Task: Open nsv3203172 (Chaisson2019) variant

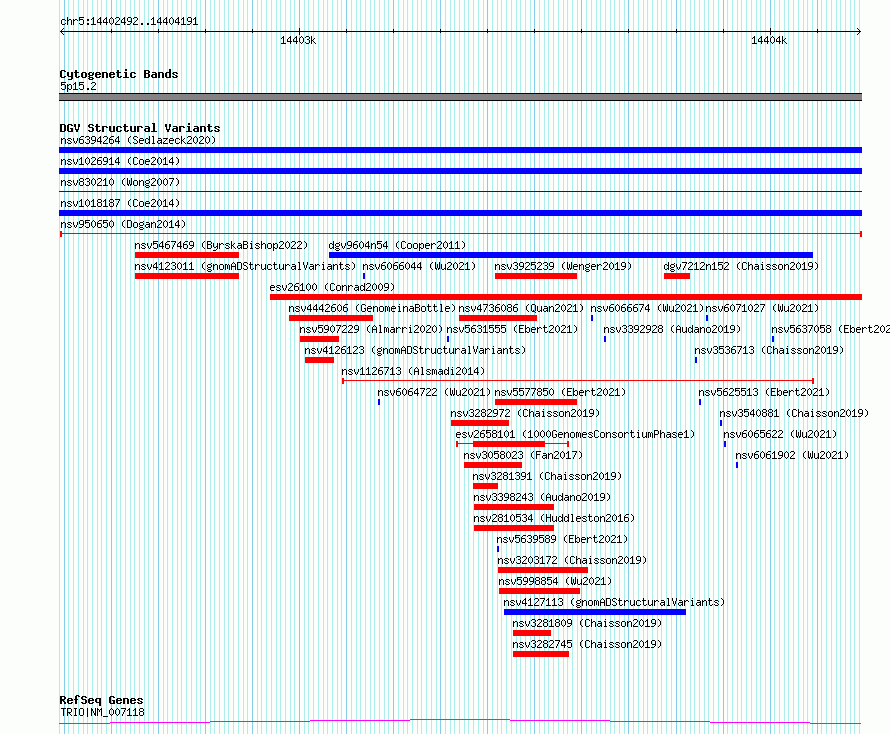Action: (572, 560)
